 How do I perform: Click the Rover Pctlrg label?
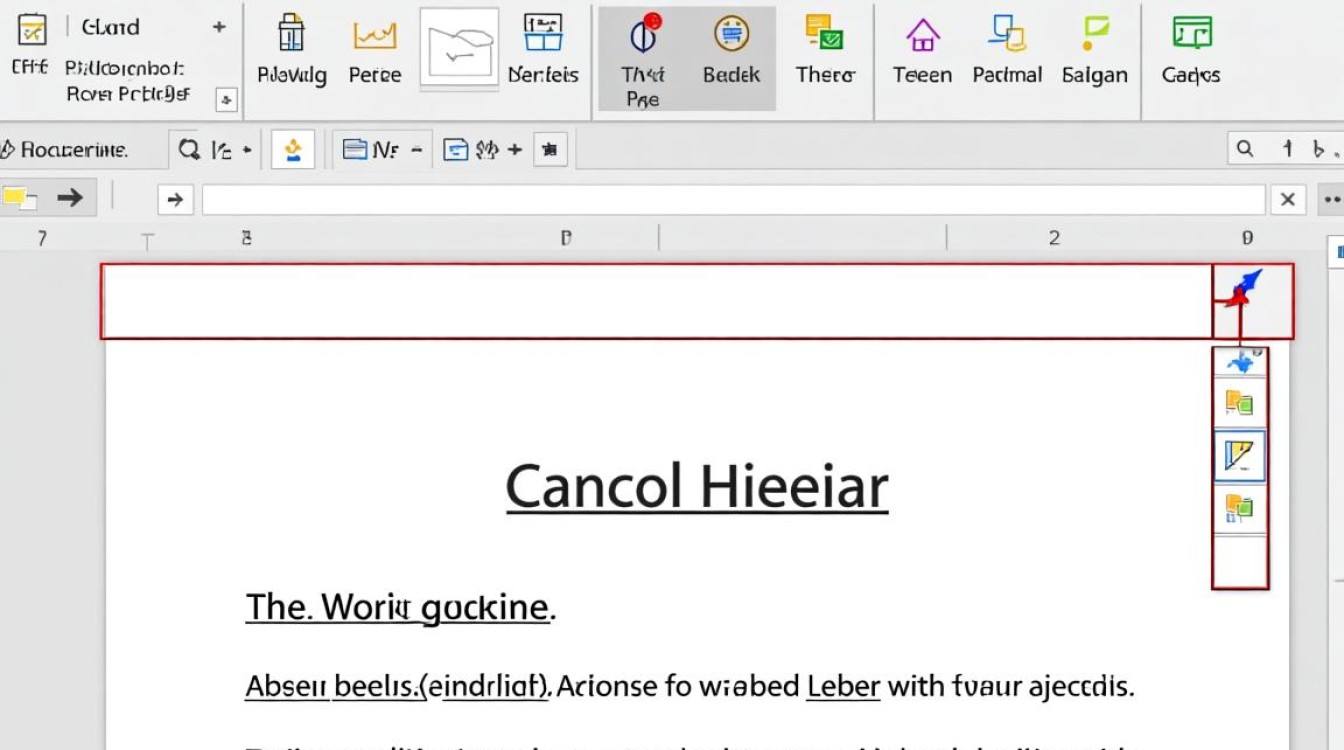click(x=128, y=94)
